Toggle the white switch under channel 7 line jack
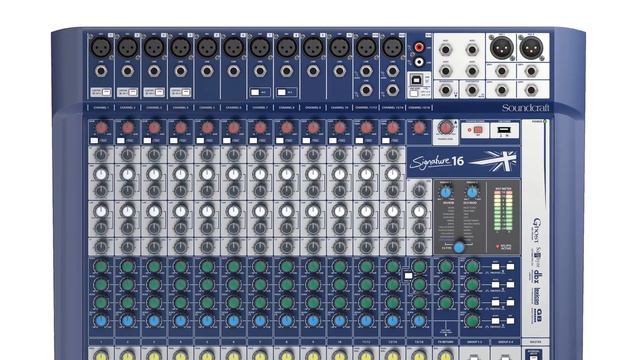This screenshot has width=640, height=360. click(255, 92)
